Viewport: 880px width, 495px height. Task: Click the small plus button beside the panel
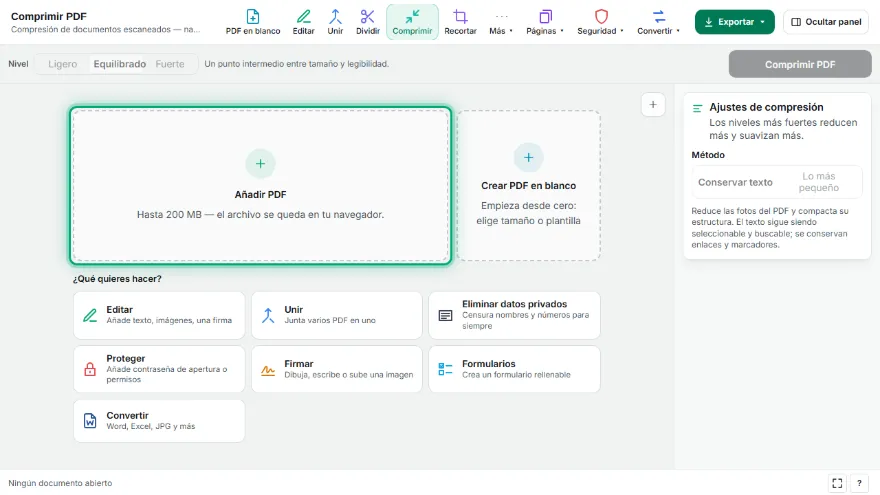point(653,104)
